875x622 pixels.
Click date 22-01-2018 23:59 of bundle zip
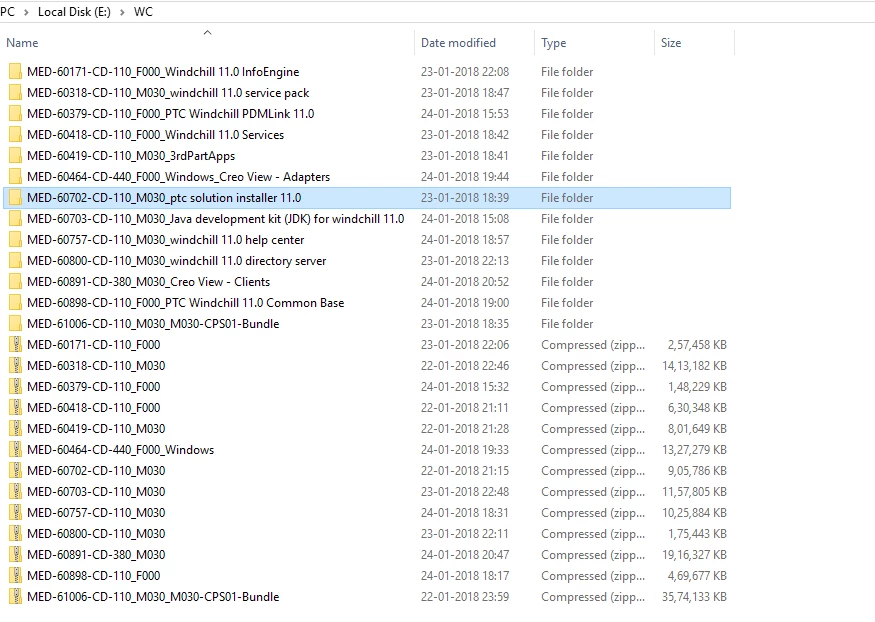coord(465,597)
